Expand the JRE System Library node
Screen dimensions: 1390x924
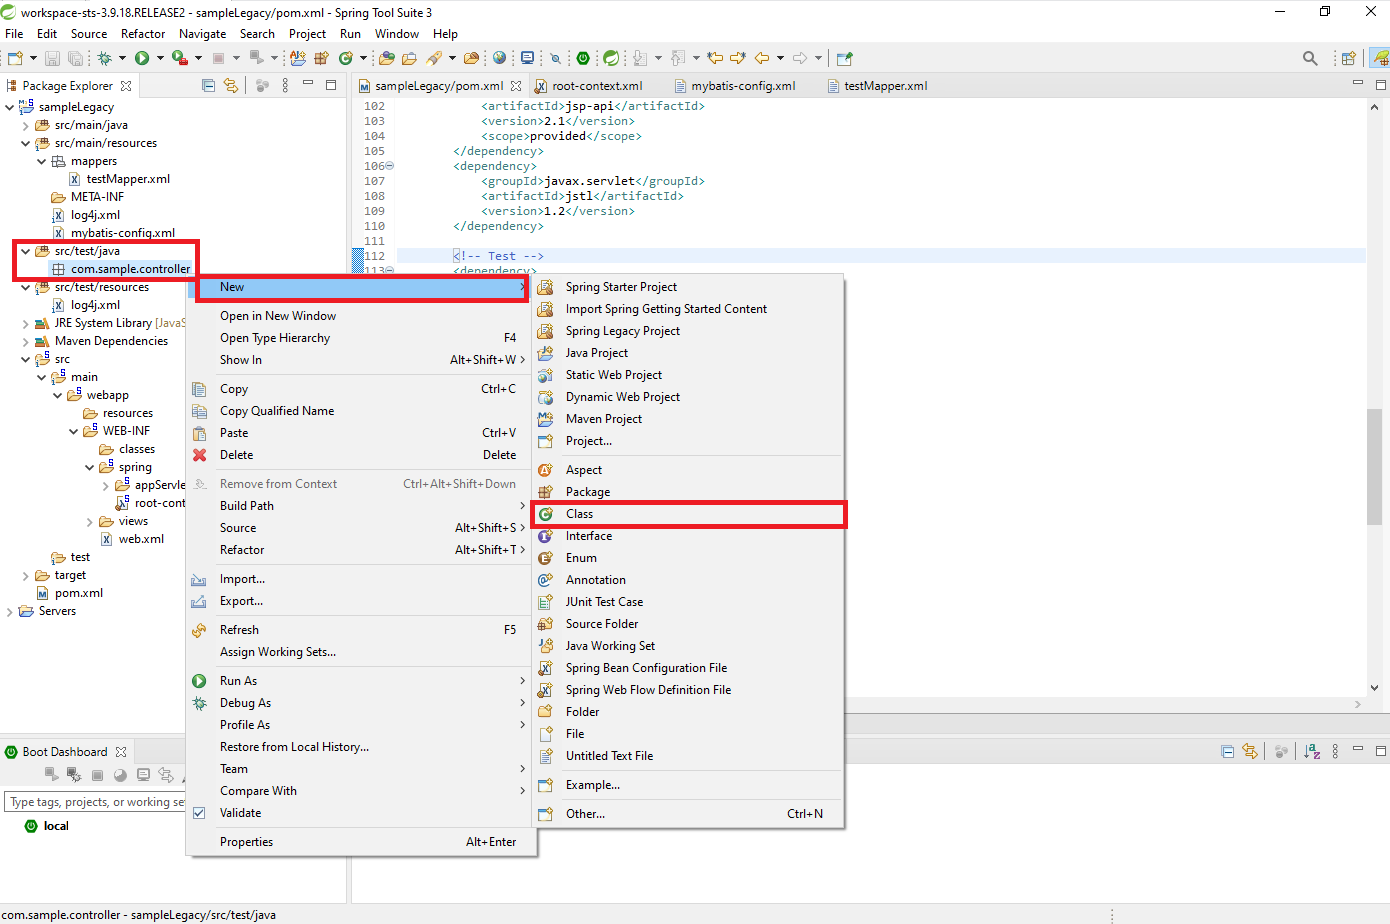(x=25, y=323)
